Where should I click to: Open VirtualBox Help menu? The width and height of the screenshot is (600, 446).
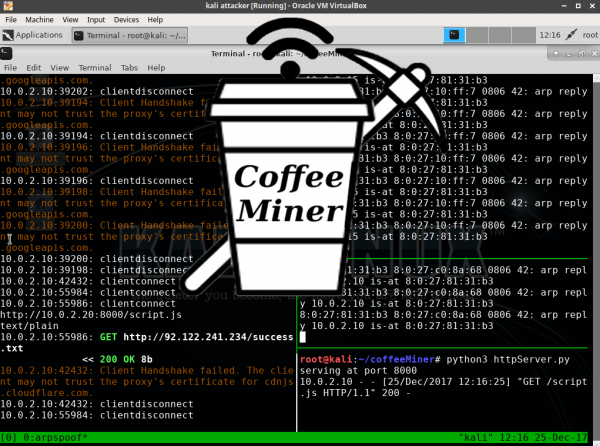[157, 19]
